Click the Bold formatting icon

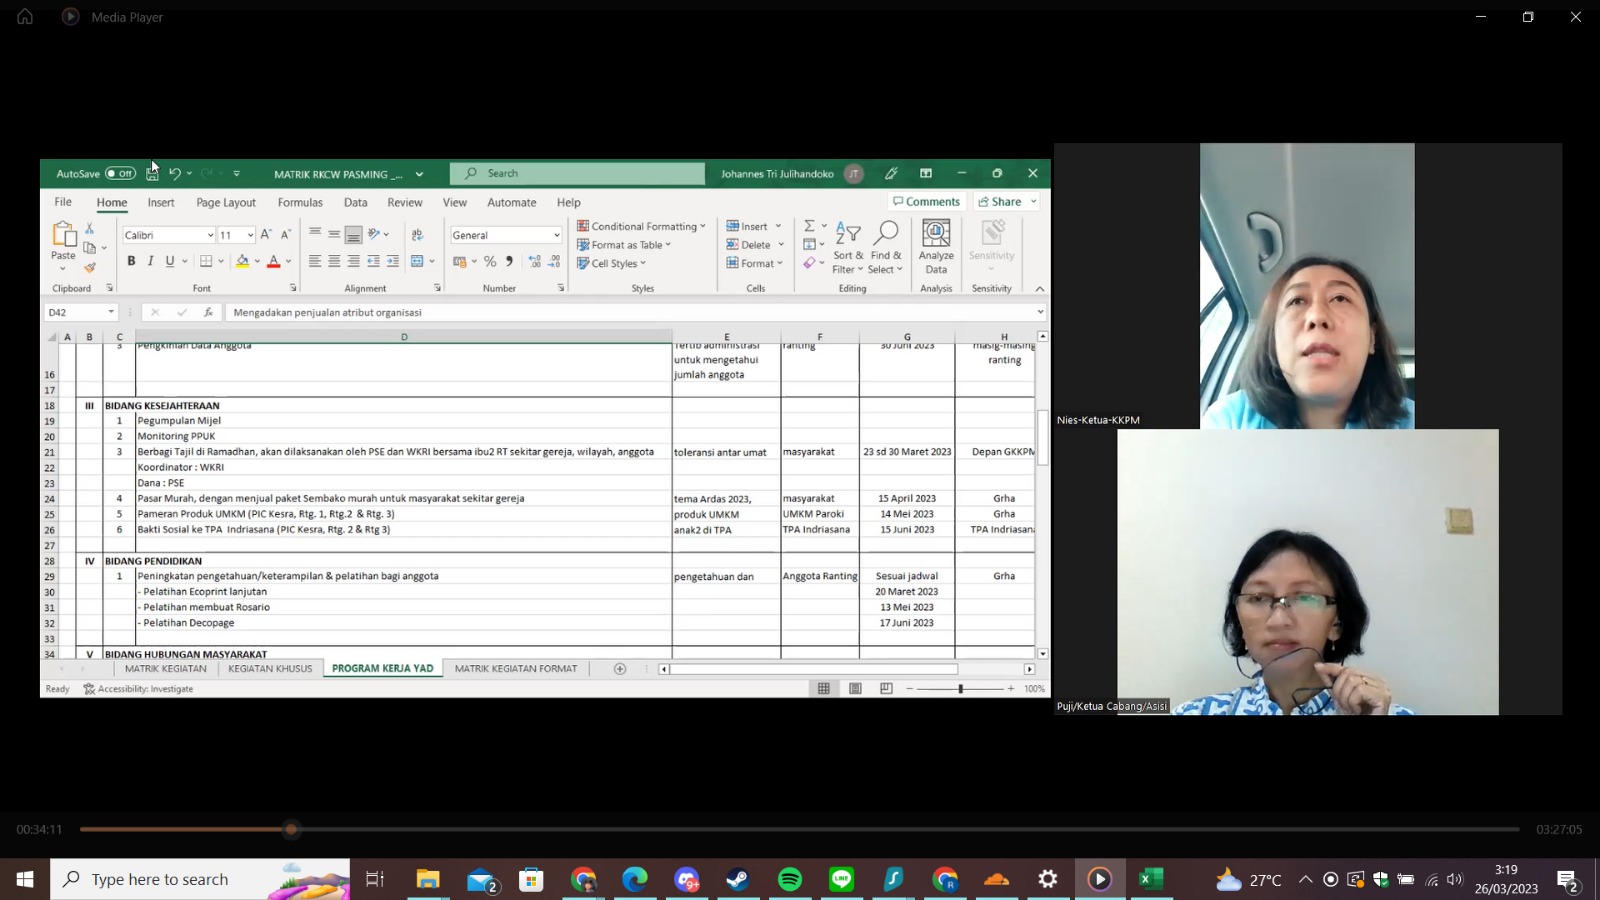click(131, 261)
